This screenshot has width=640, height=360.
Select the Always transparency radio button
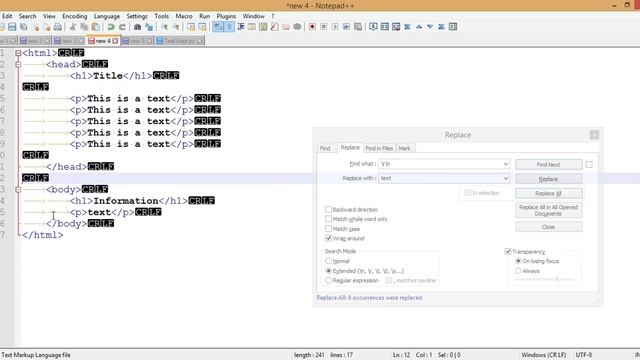pyautogui.click(x=518, y=271)
